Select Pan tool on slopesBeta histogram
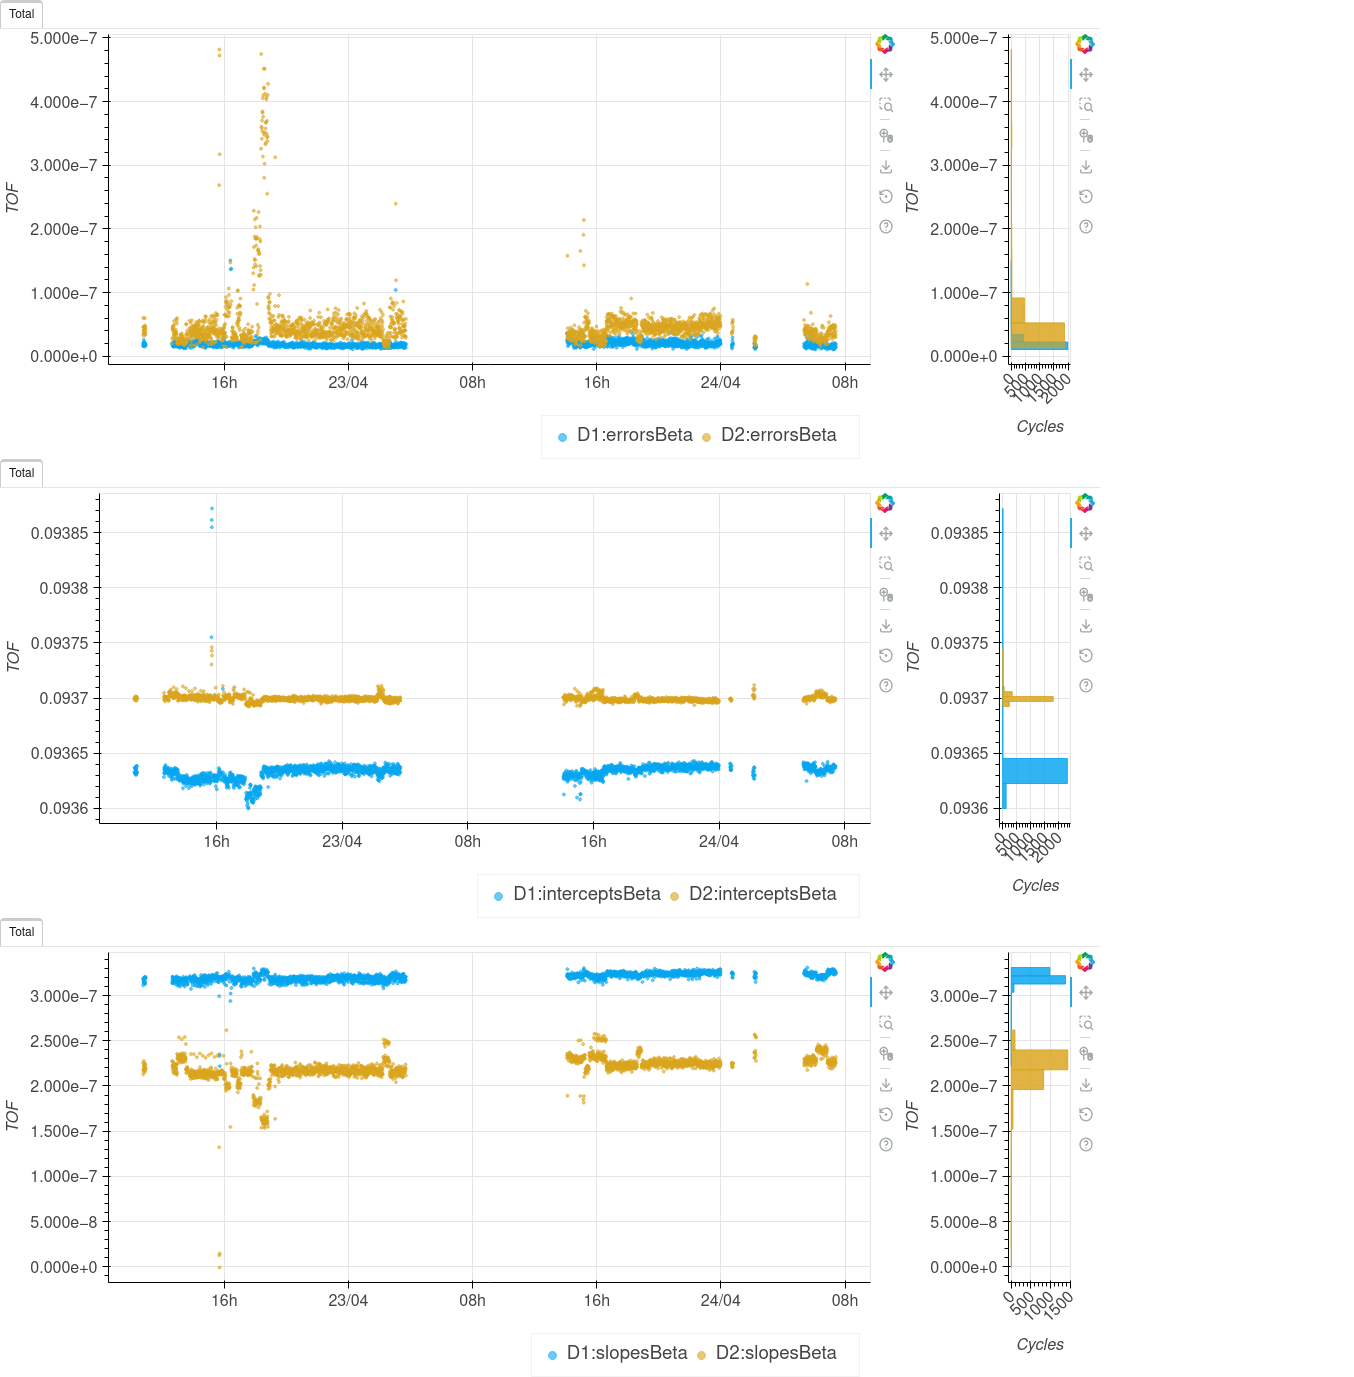Image resolution: width=1354 pixels, height=1377 pixels. (x=1086, y=993)
